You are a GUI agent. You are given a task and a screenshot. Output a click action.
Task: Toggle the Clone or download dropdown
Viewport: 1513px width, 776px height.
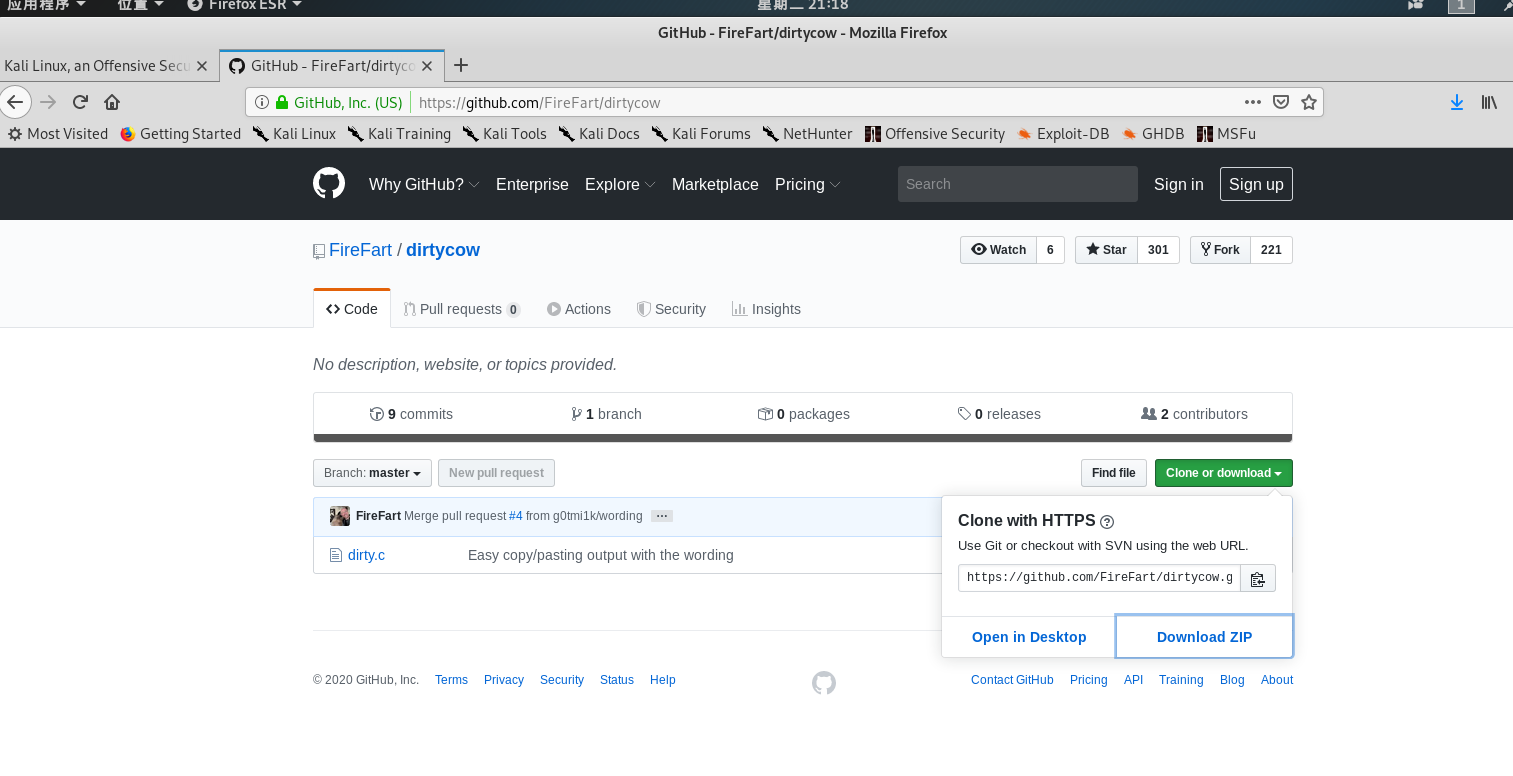[x=1223, y=473]
